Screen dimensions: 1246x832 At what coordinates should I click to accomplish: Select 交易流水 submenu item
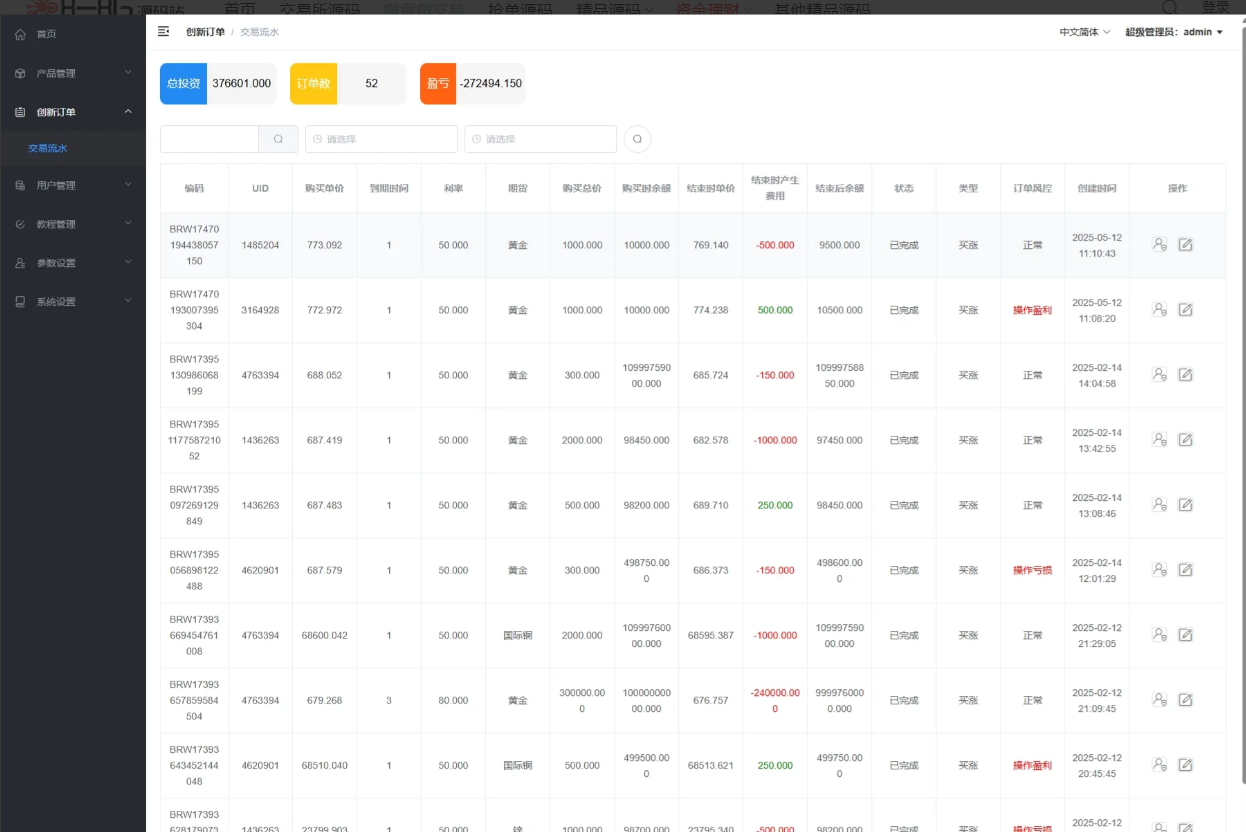coord(48,148)
